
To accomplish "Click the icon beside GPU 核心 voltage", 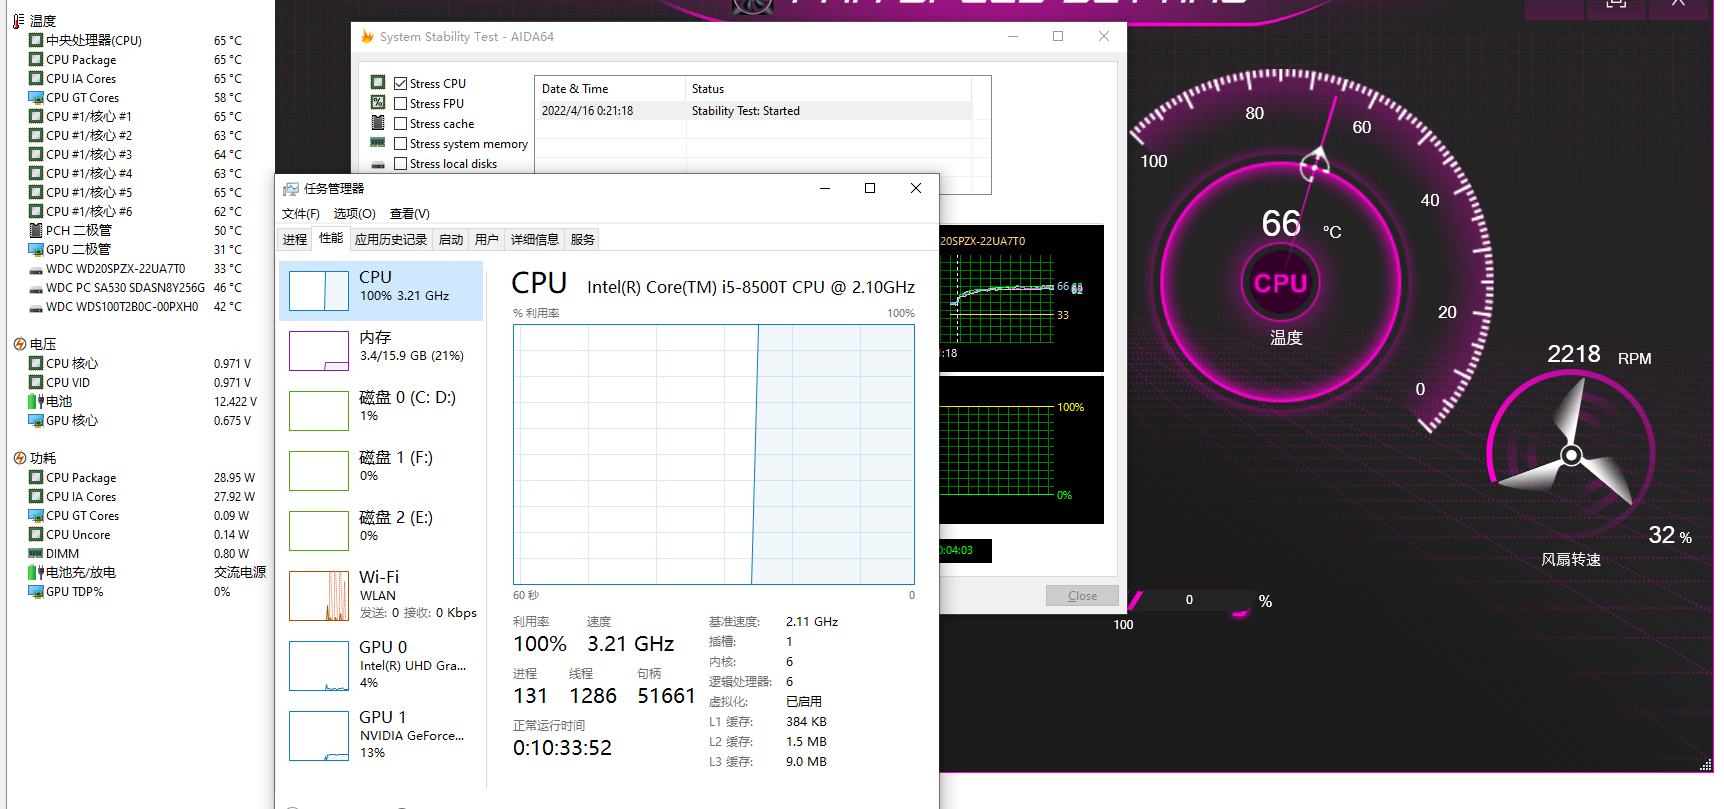I will tap(36, 421).
